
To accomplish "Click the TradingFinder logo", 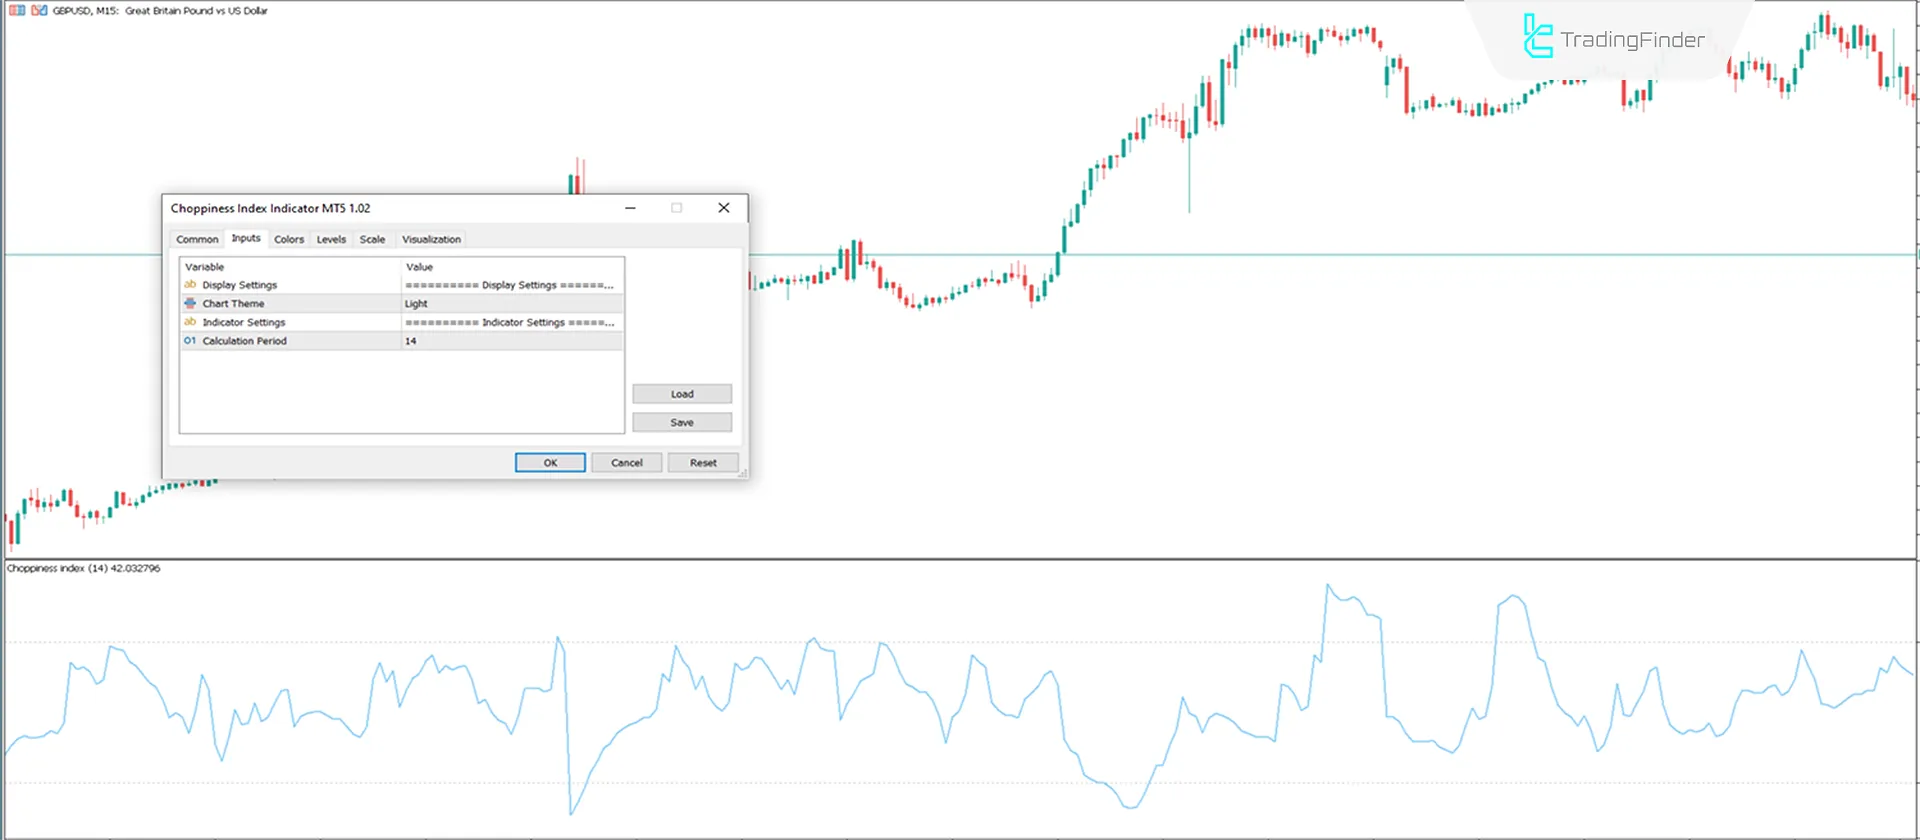I will coord(1613,38).
